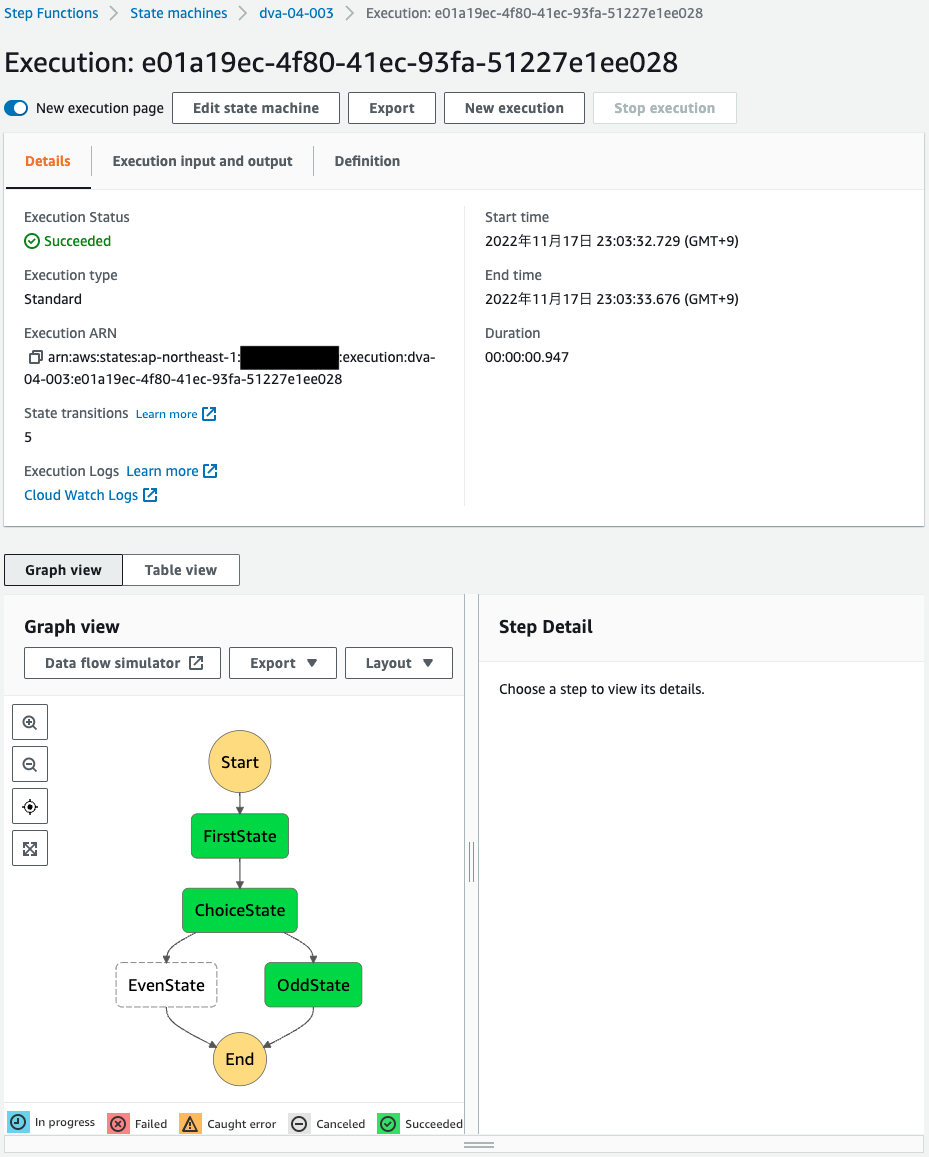The height and width of the screenshot is (1157, 929).
Task: Open the Layout dropdown
Action: [398, 662]
